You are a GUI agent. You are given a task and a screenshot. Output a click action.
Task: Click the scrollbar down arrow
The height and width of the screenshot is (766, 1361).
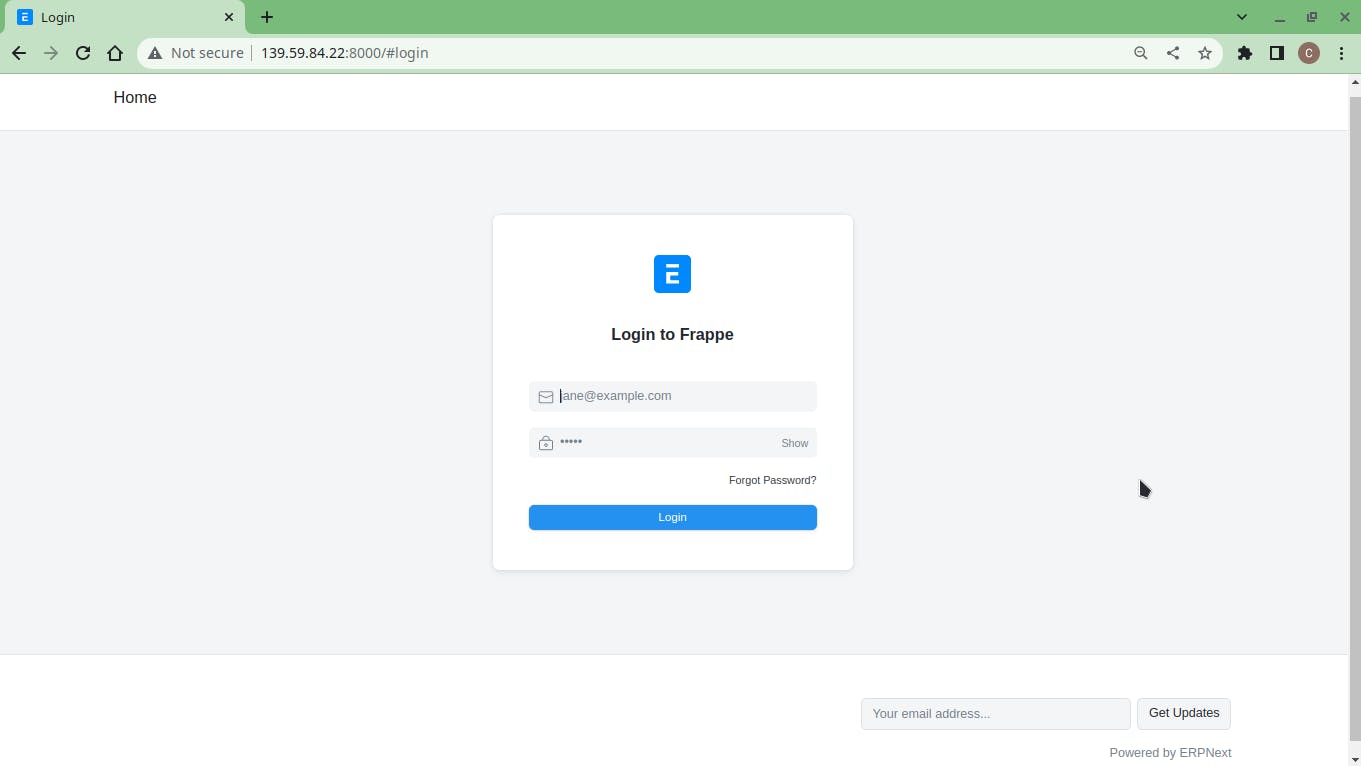pos(1355,759)
